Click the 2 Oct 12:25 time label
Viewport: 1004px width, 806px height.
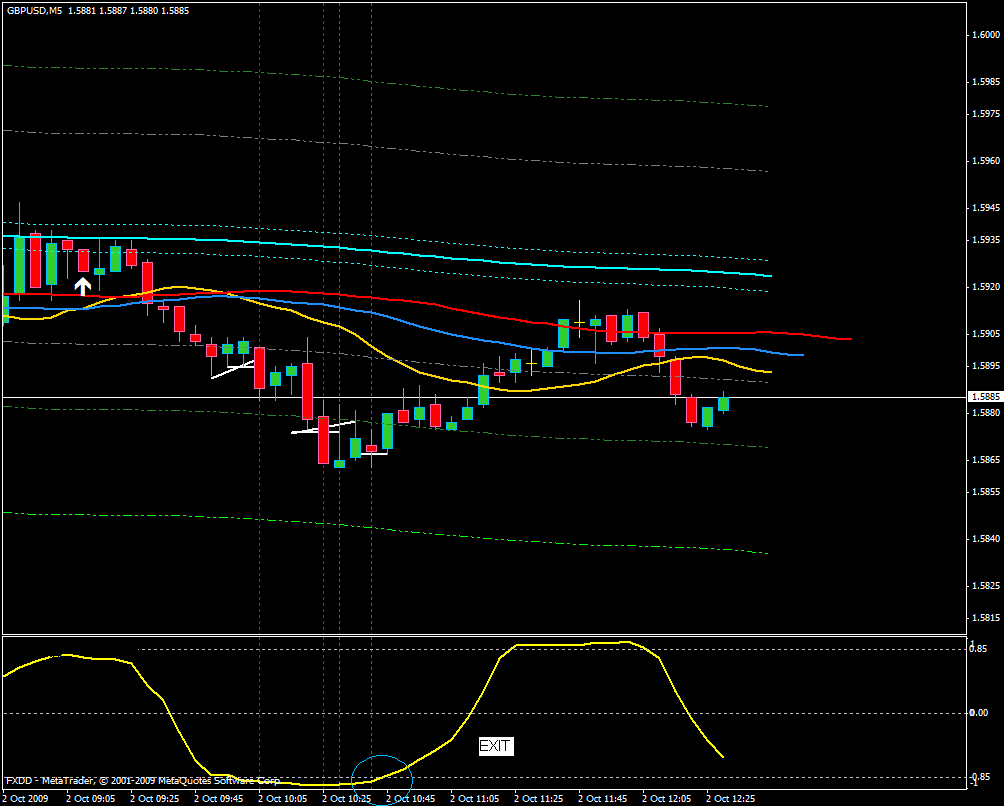[731, 799]
